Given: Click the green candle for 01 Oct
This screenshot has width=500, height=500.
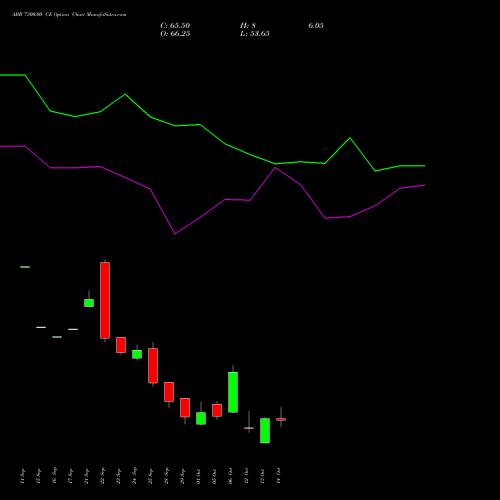Looking at the screenshot, I should pyautogui.click(x=201, y=418).
